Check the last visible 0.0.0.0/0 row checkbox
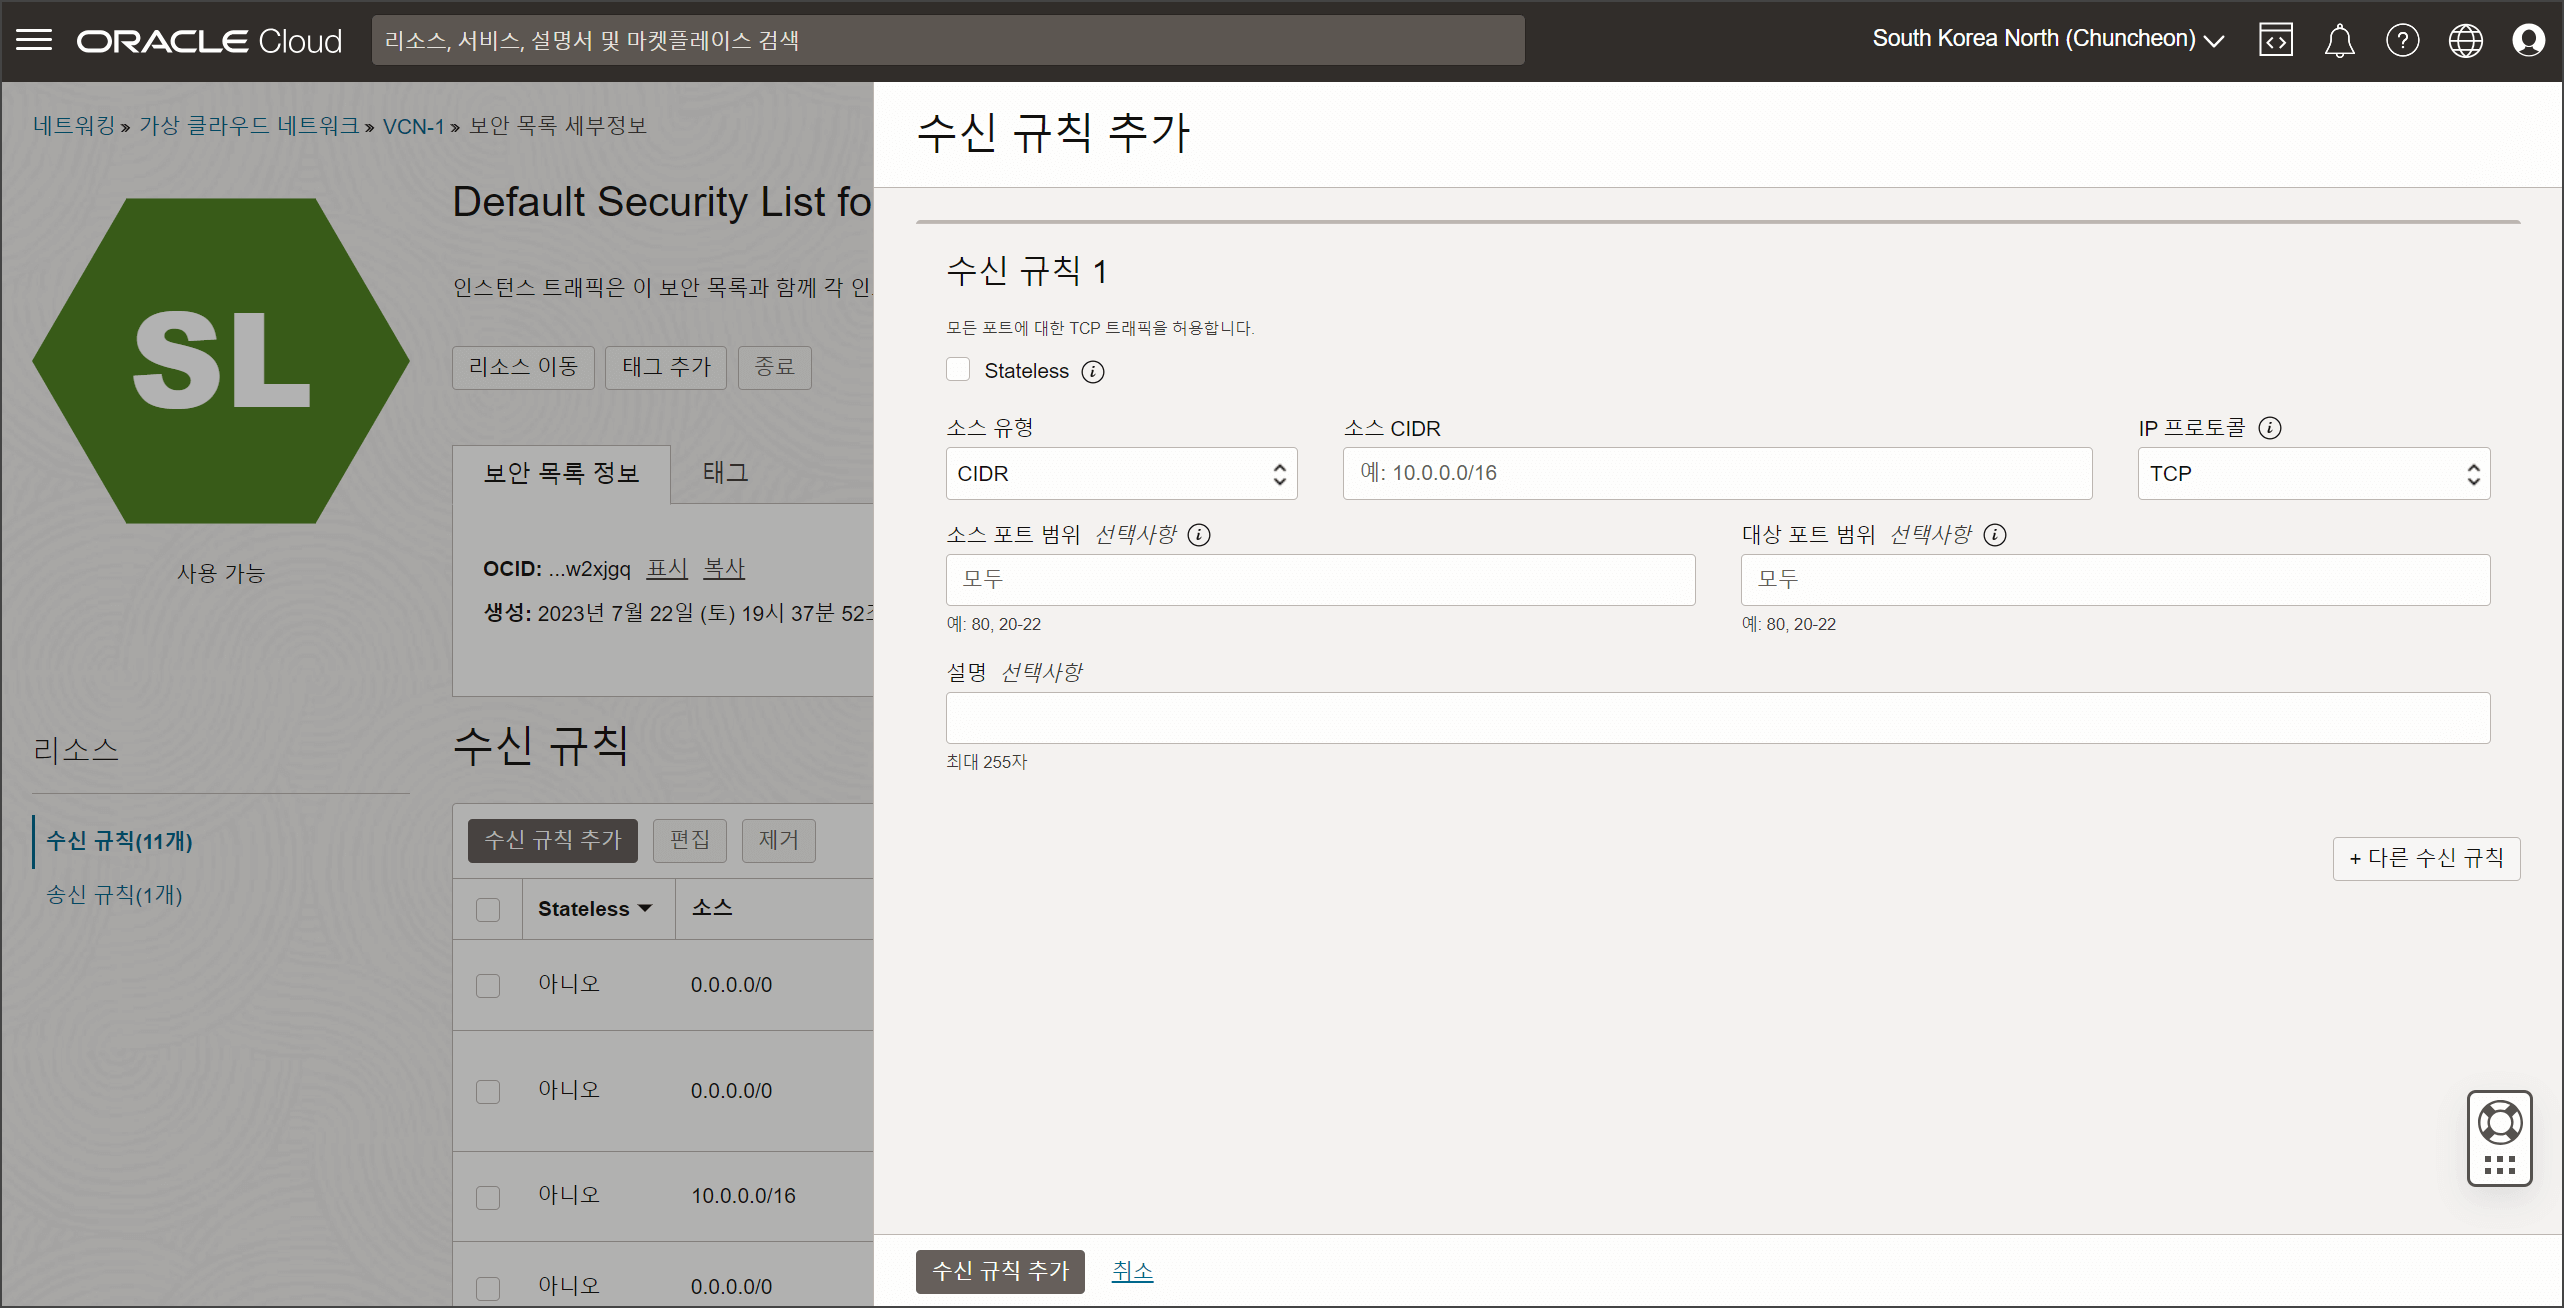Image resolution: width=2564 pixels, height=1308 pixels. [488, 1287]
